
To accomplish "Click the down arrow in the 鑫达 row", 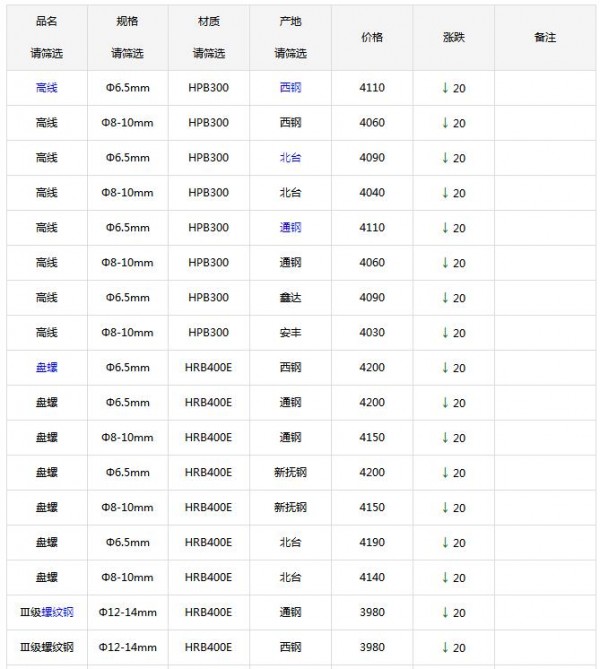I will [x=446, y=298].
